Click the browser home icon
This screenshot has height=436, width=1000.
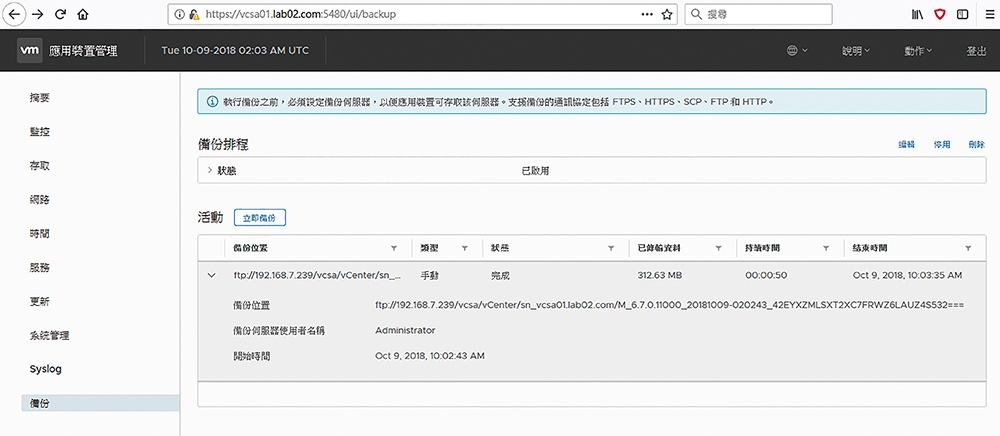point(82,14)
